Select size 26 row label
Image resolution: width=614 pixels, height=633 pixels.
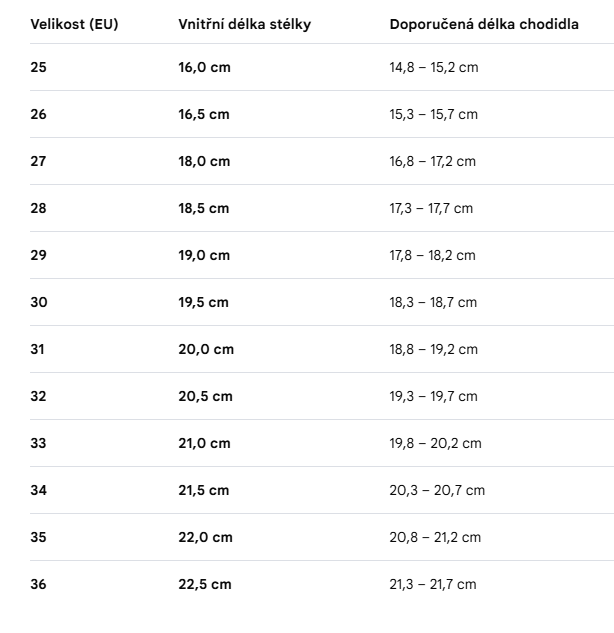pyautogui.click(x=38, y=114)
